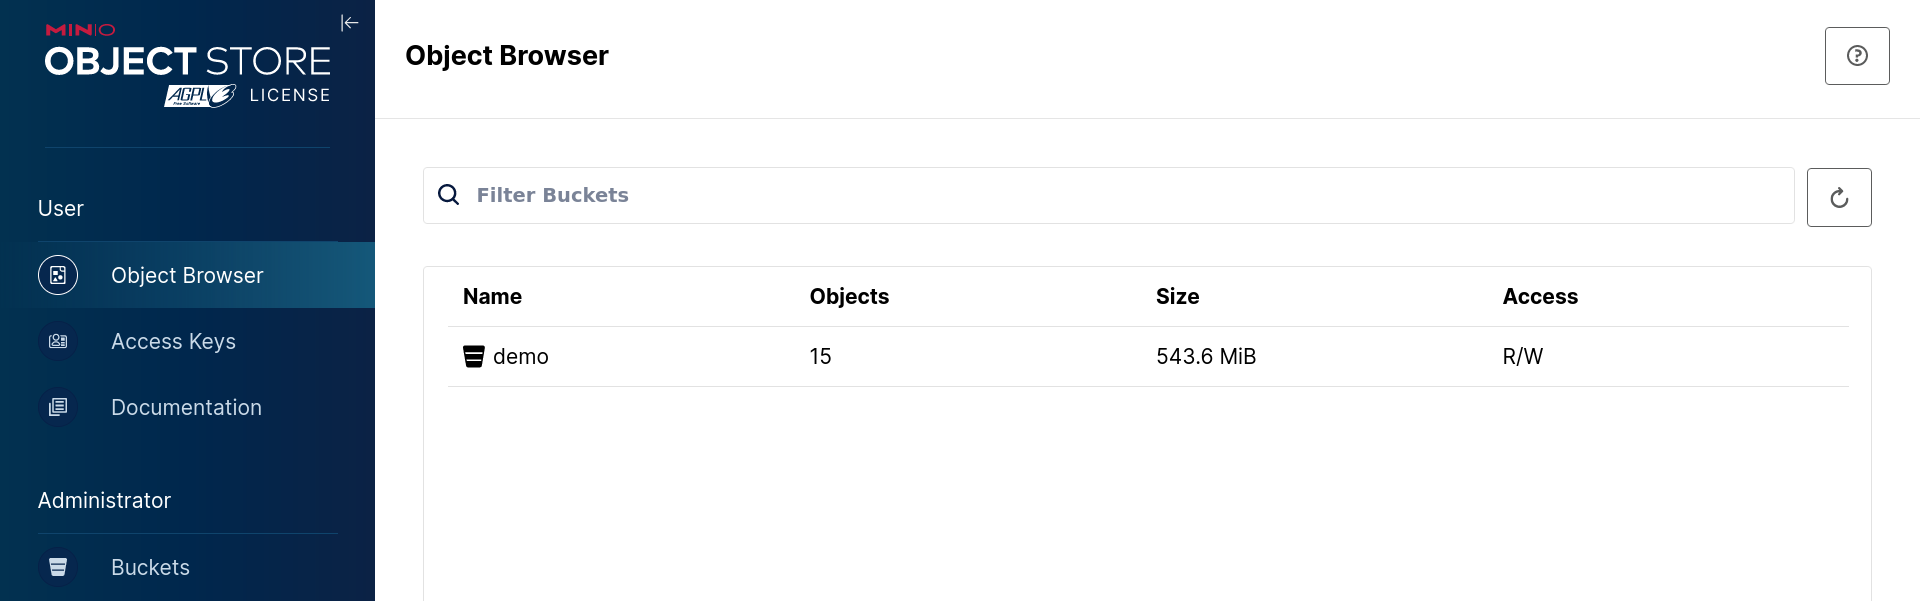The height and width of the screenshot is (601, 1920).
Task: Click the Access Keys sidebar icon
Action: pos(58,341)
